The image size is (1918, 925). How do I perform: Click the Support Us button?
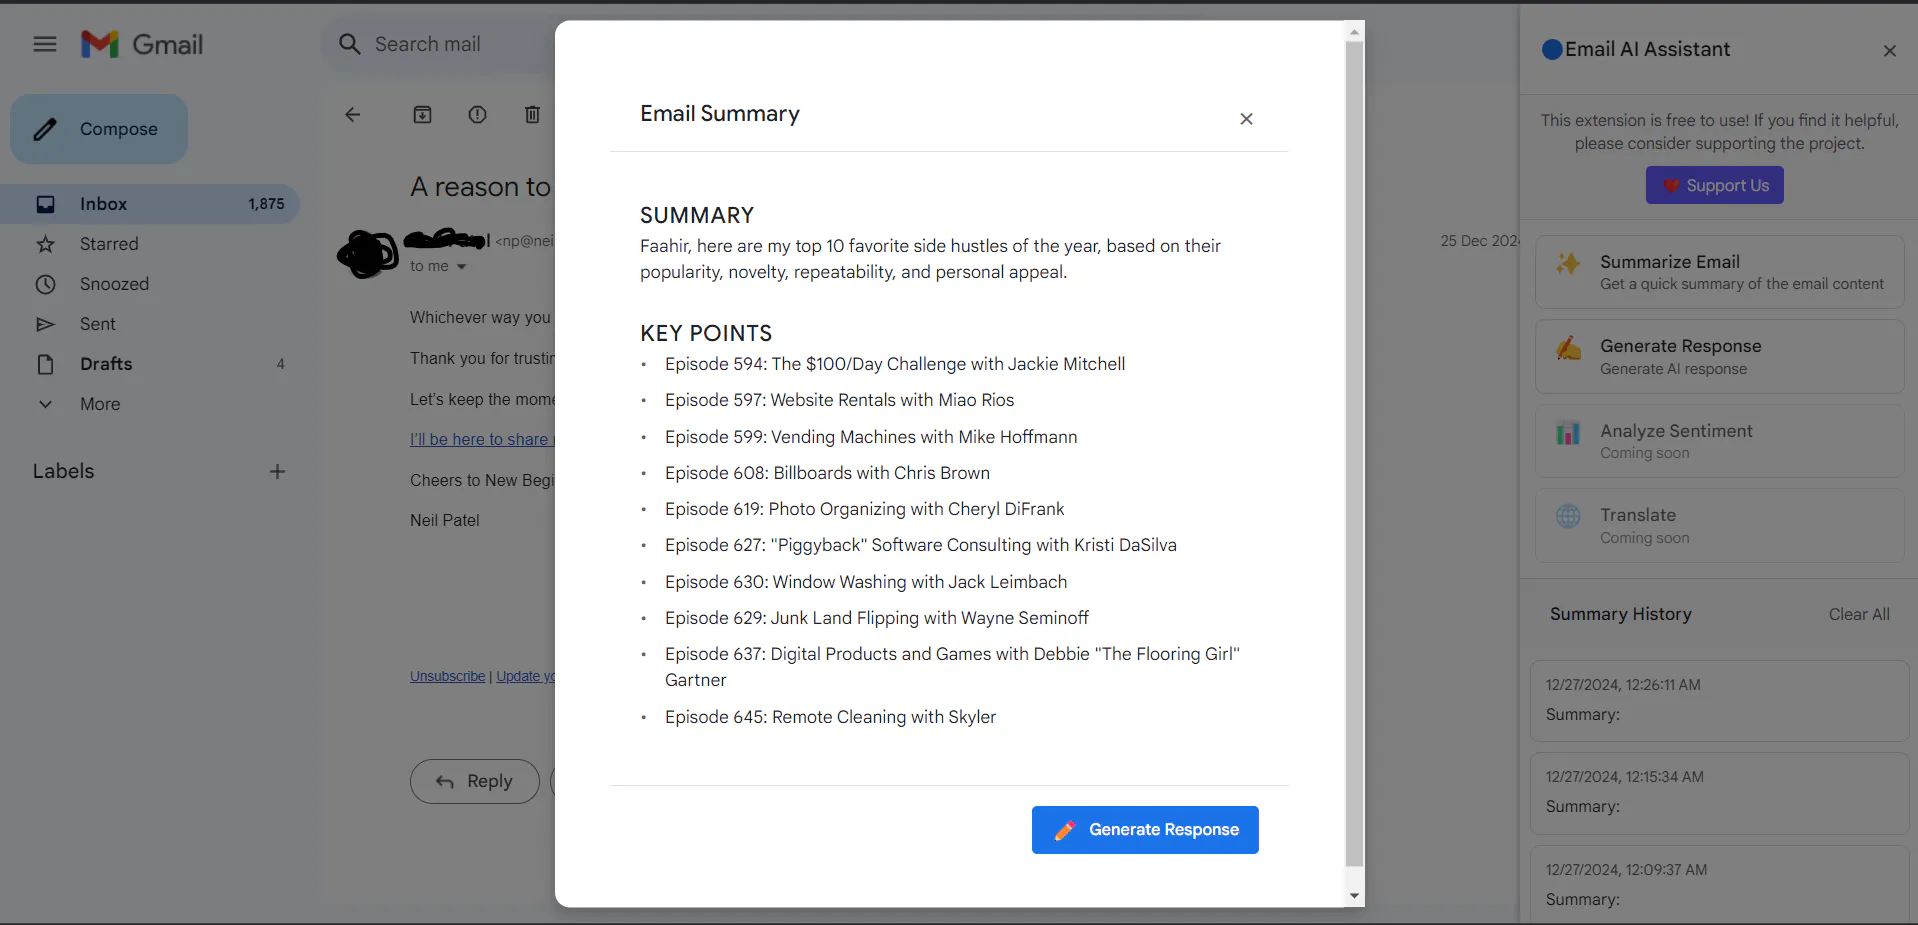click(1714, 185)
